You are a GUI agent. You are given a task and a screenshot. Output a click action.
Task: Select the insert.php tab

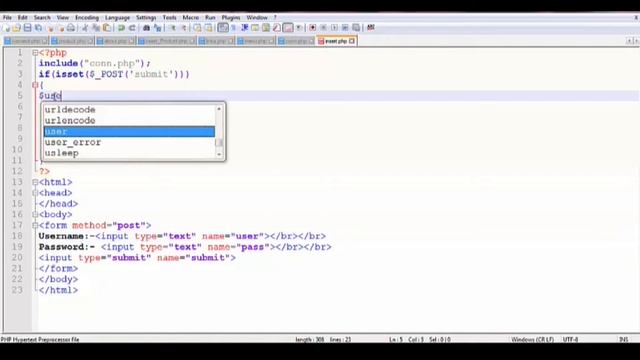pyautogui.click(x=336, y=41)
